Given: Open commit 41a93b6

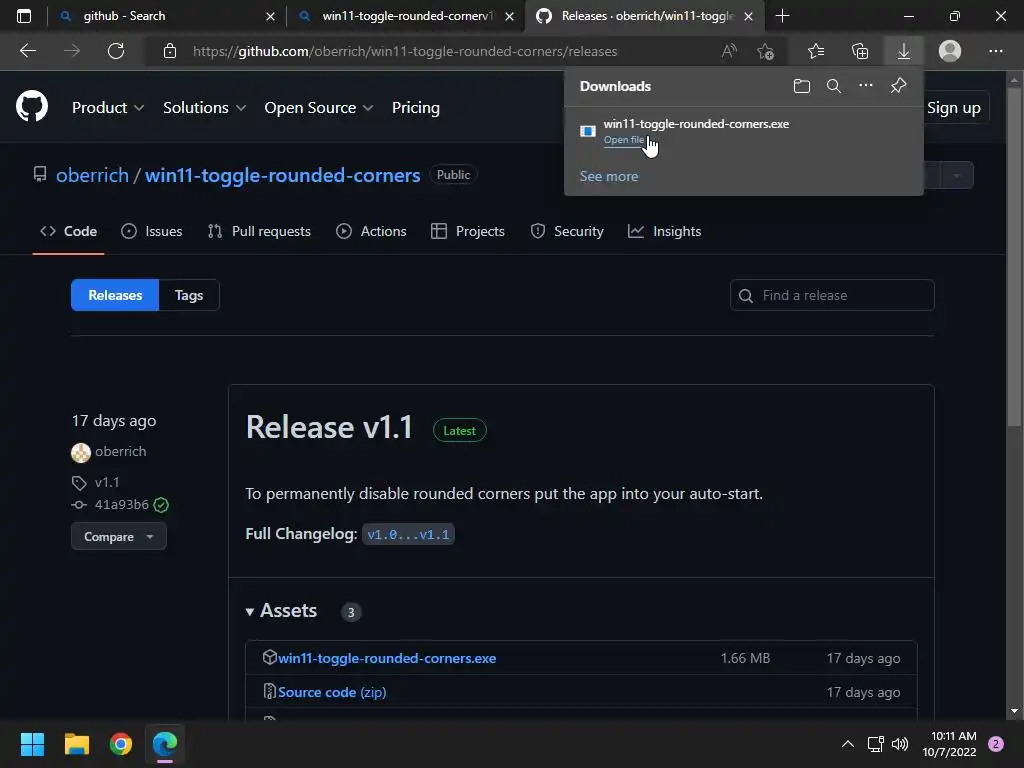Looking at the screenshot, I should (121, 505).
